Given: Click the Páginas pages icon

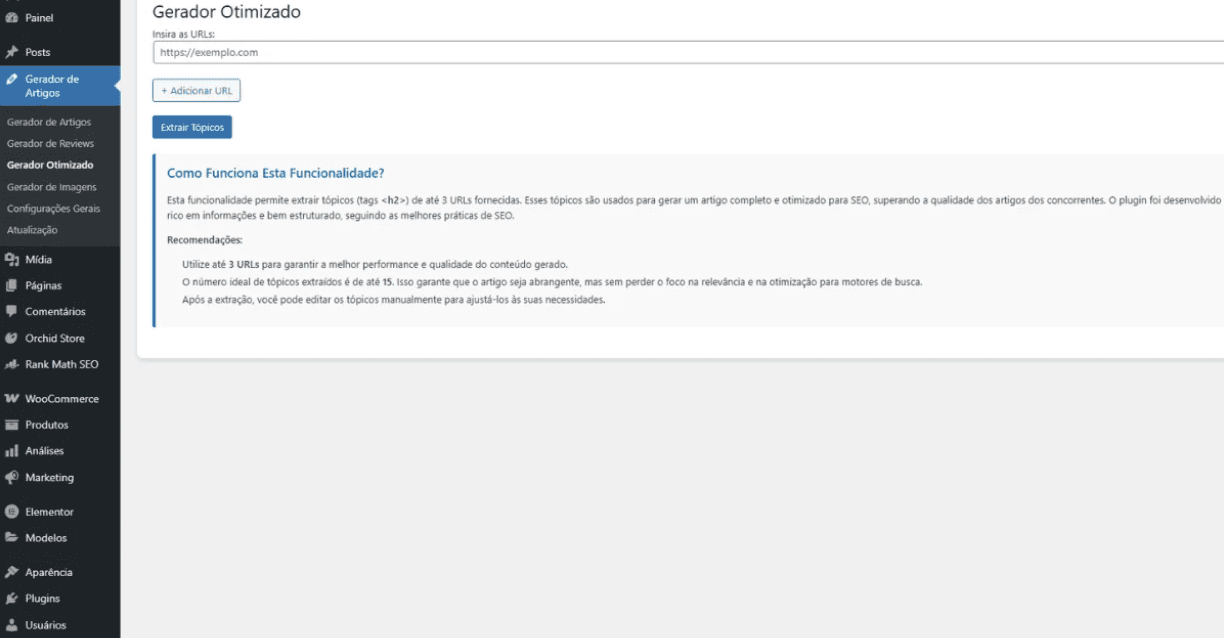Looking at the screenshot, I should tap(12, 285).
